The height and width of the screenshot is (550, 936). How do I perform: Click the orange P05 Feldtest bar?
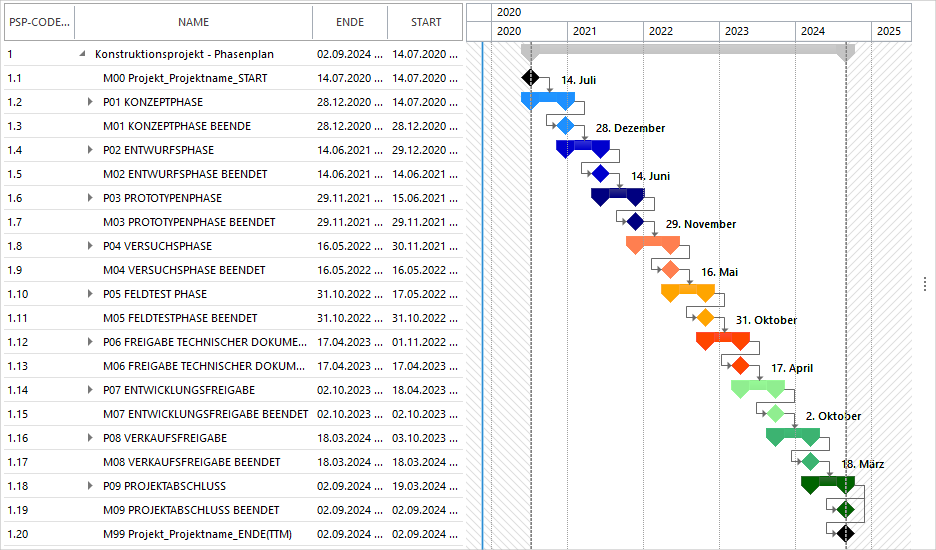tap(688, 290)
